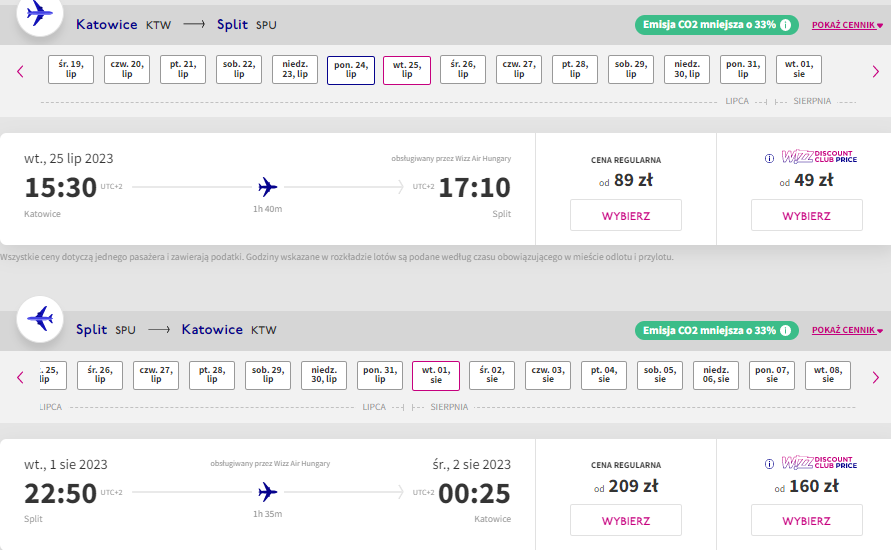Open Wizz Discount Club info for outbound flight
Viewport: 891px width, 550px height.
[x=769, y=159]
